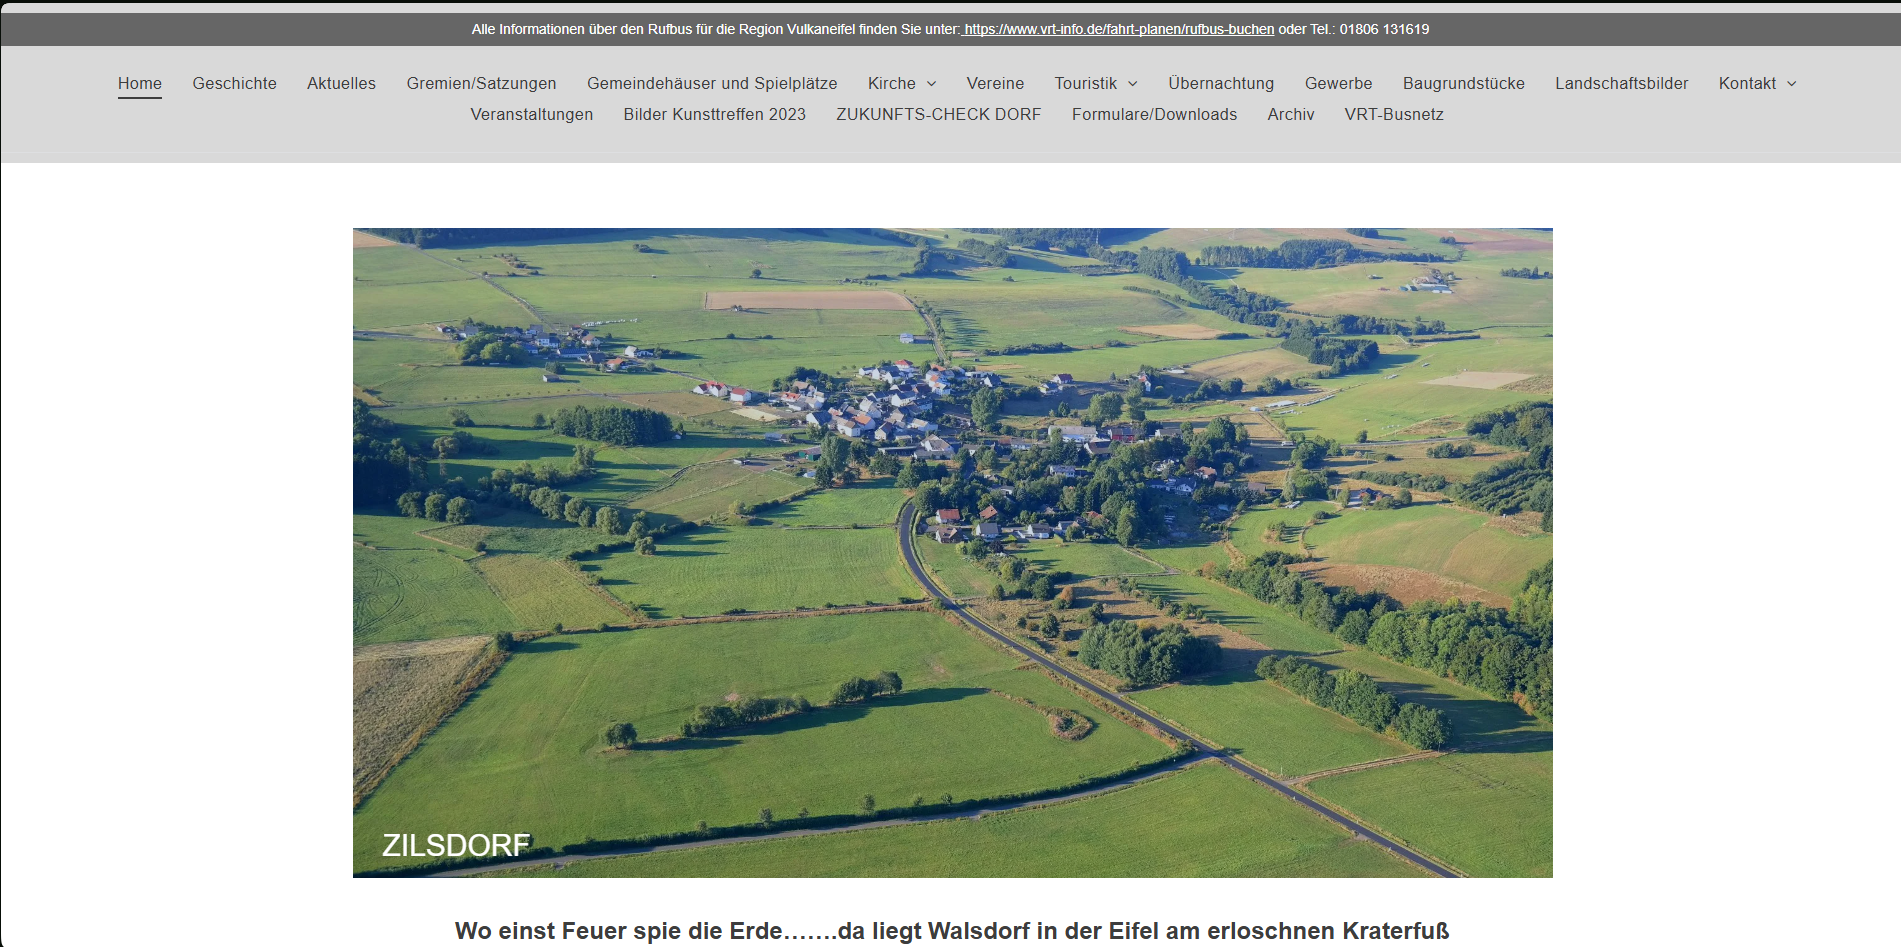The image size is (1901, 947).
Task: Click the Zilsdorf aerial photo
Action: 952,552
